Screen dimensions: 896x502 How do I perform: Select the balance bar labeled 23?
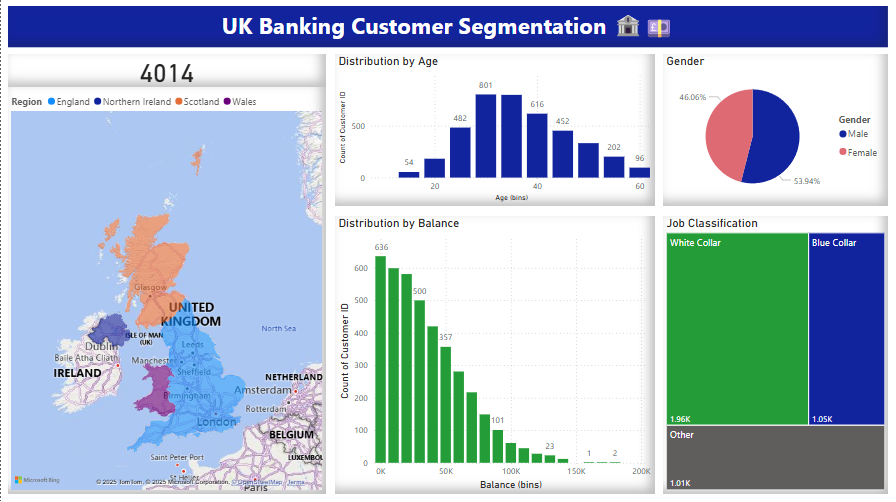pyautogui.click(x=550, y=459)
